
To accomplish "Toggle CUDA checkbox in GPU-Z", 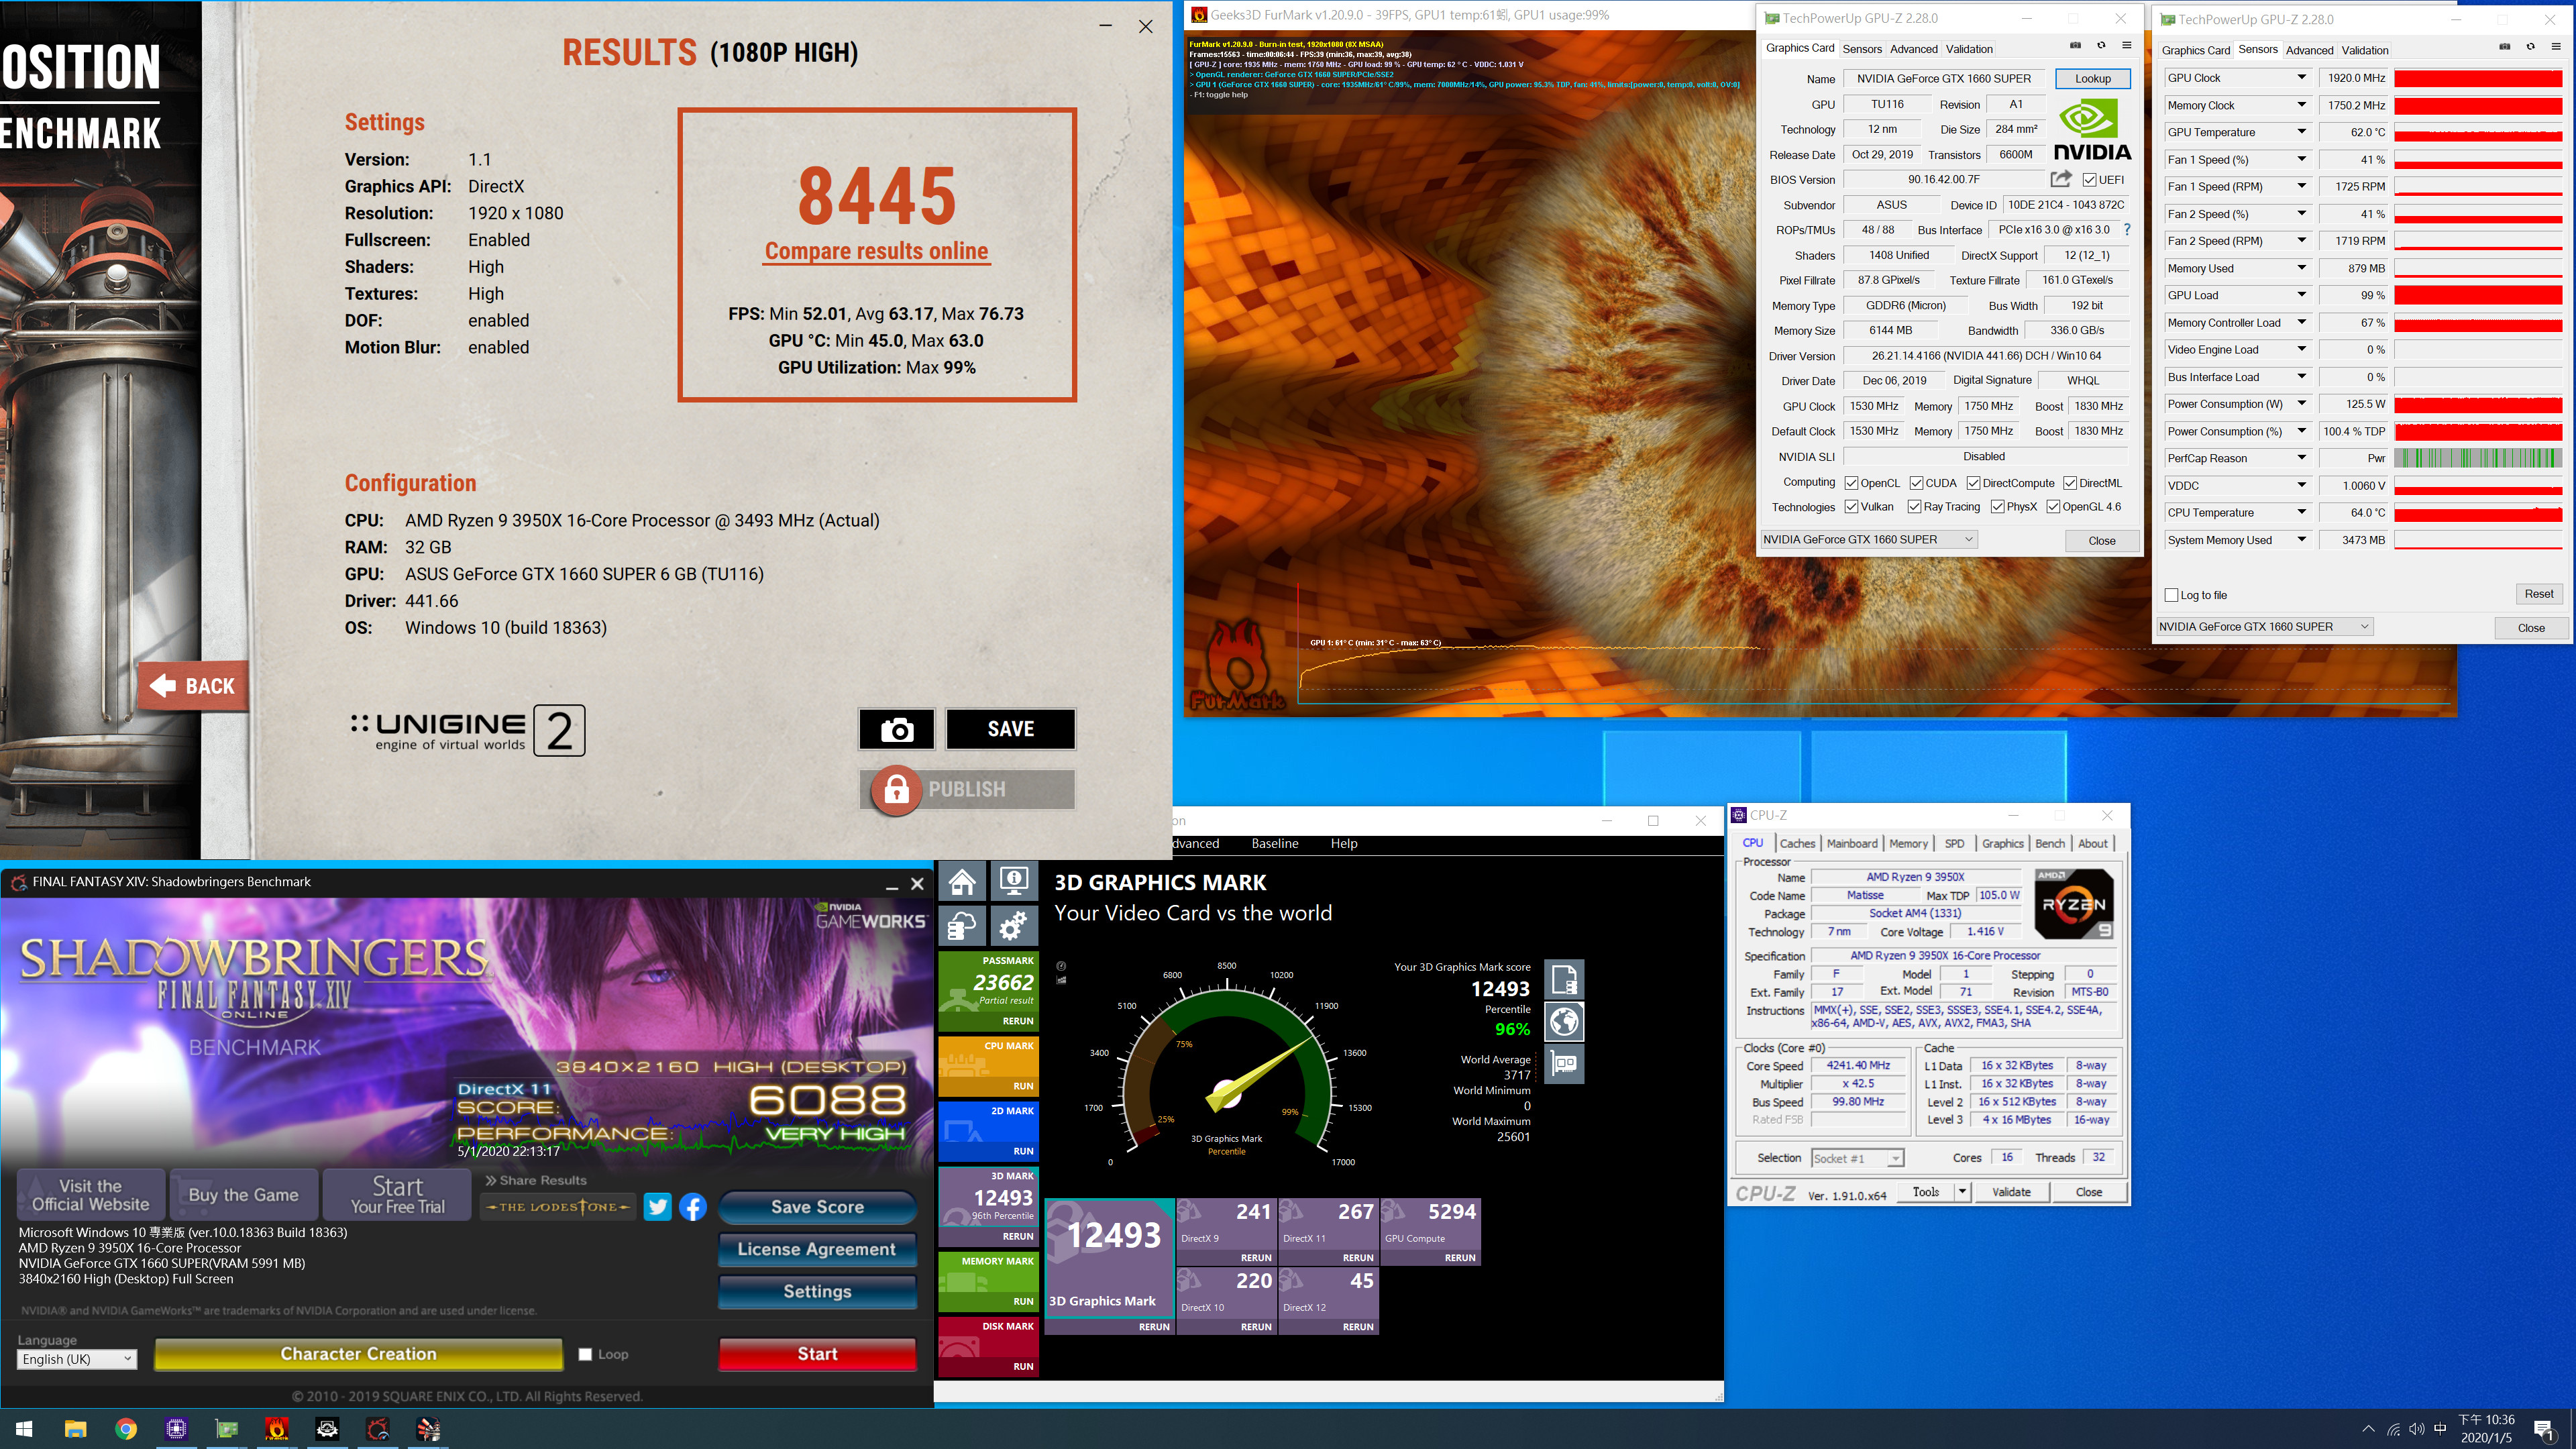I will [1916, 483].
